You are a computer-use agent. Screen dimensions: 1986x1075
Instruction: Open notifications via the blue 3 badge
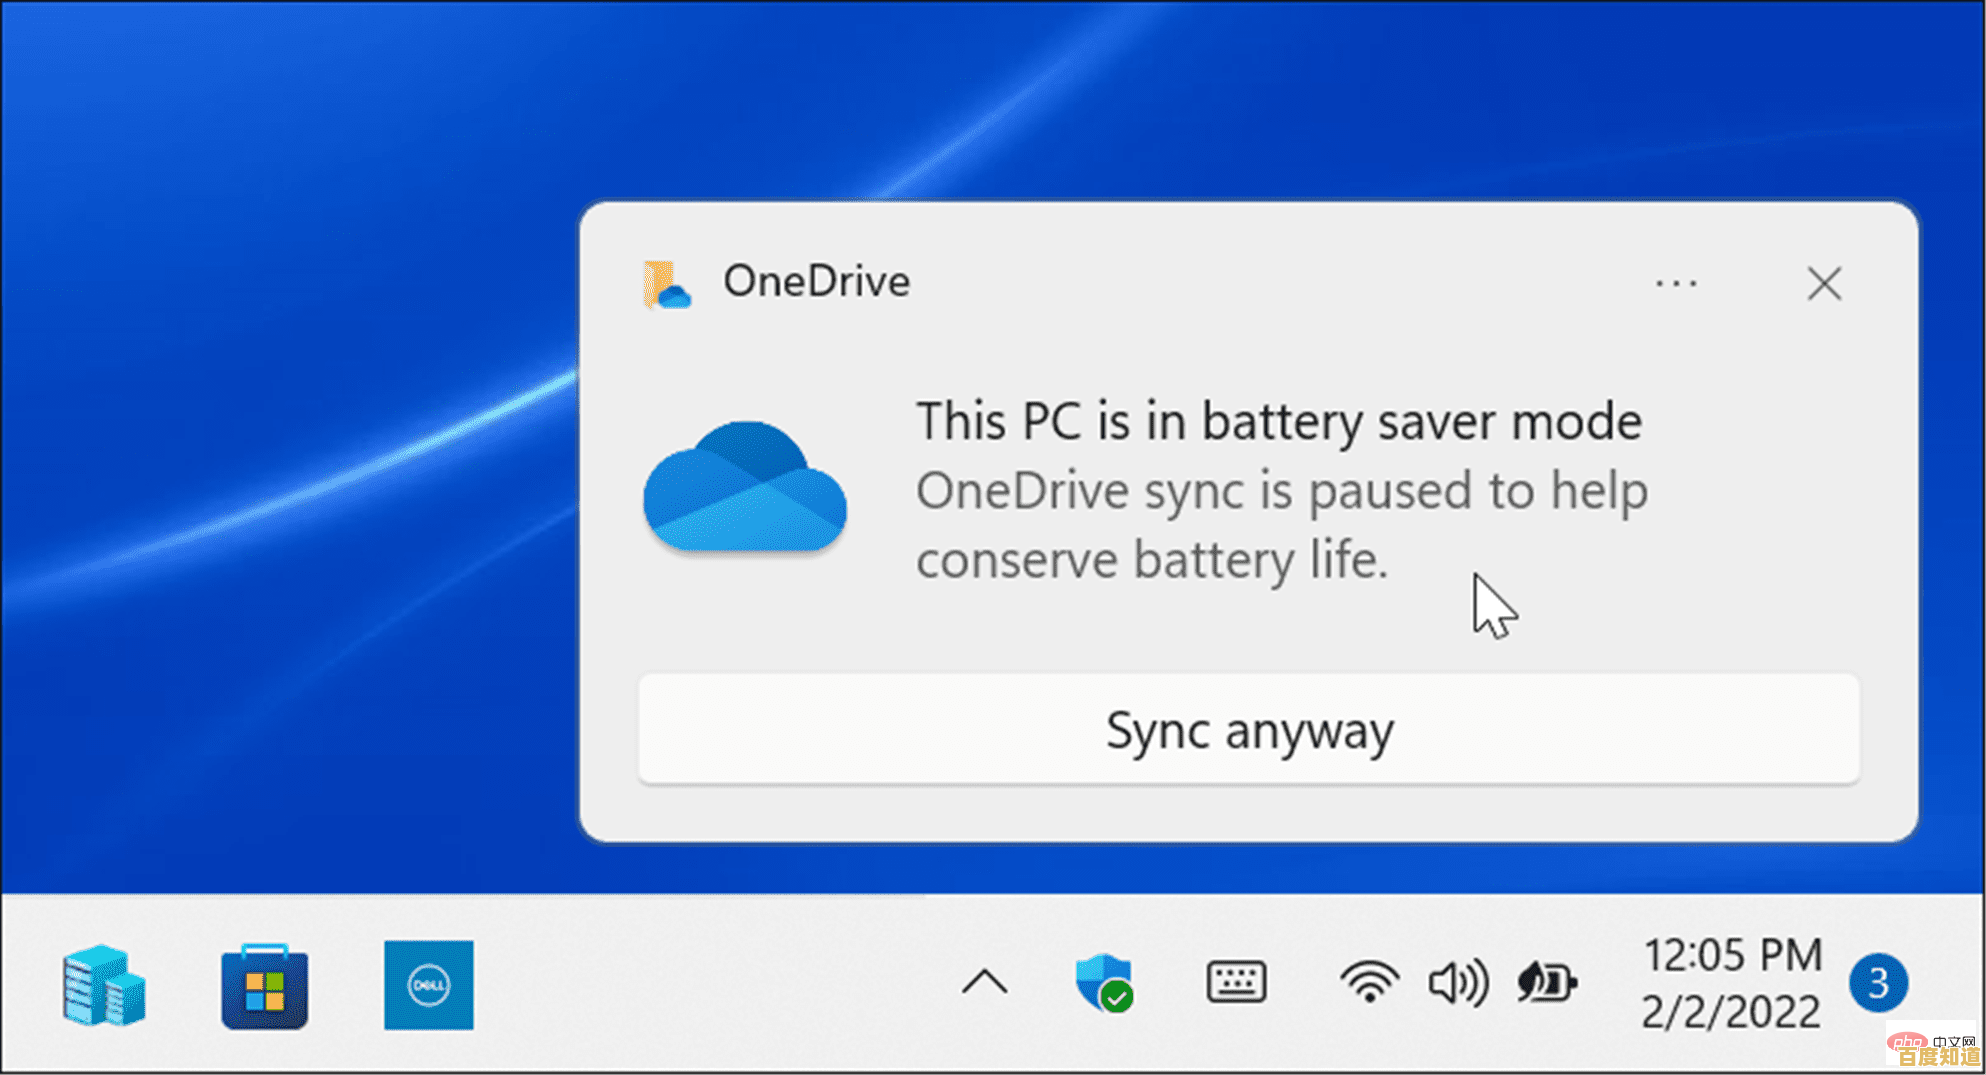(x=1879, y=983)
